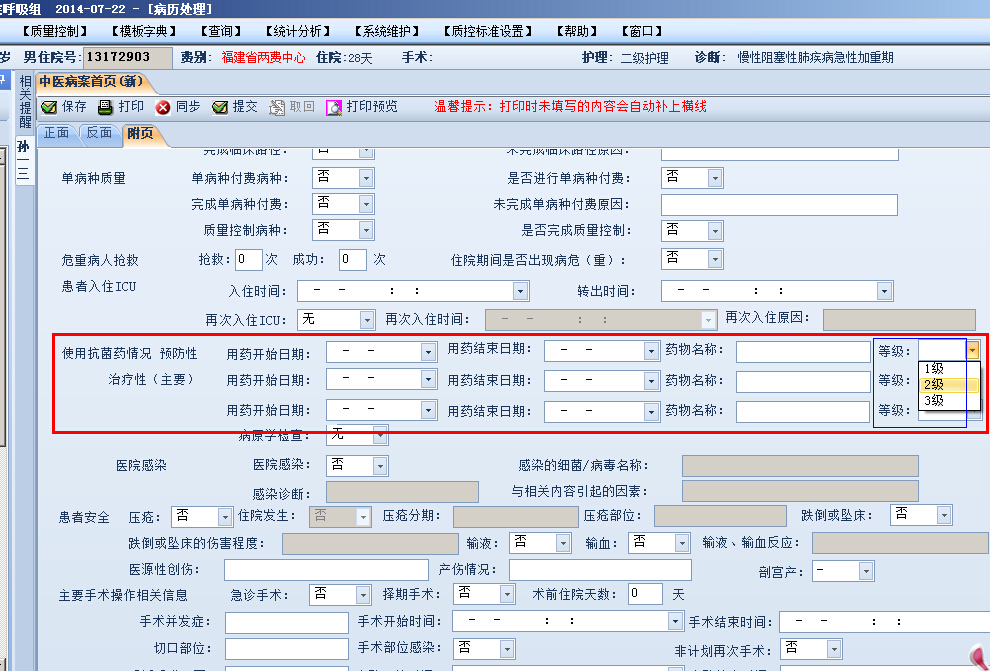The height and width of the screenshot is (671, 990).
Task: Click the 抢救 count input field
Action: tap(249, 259)
